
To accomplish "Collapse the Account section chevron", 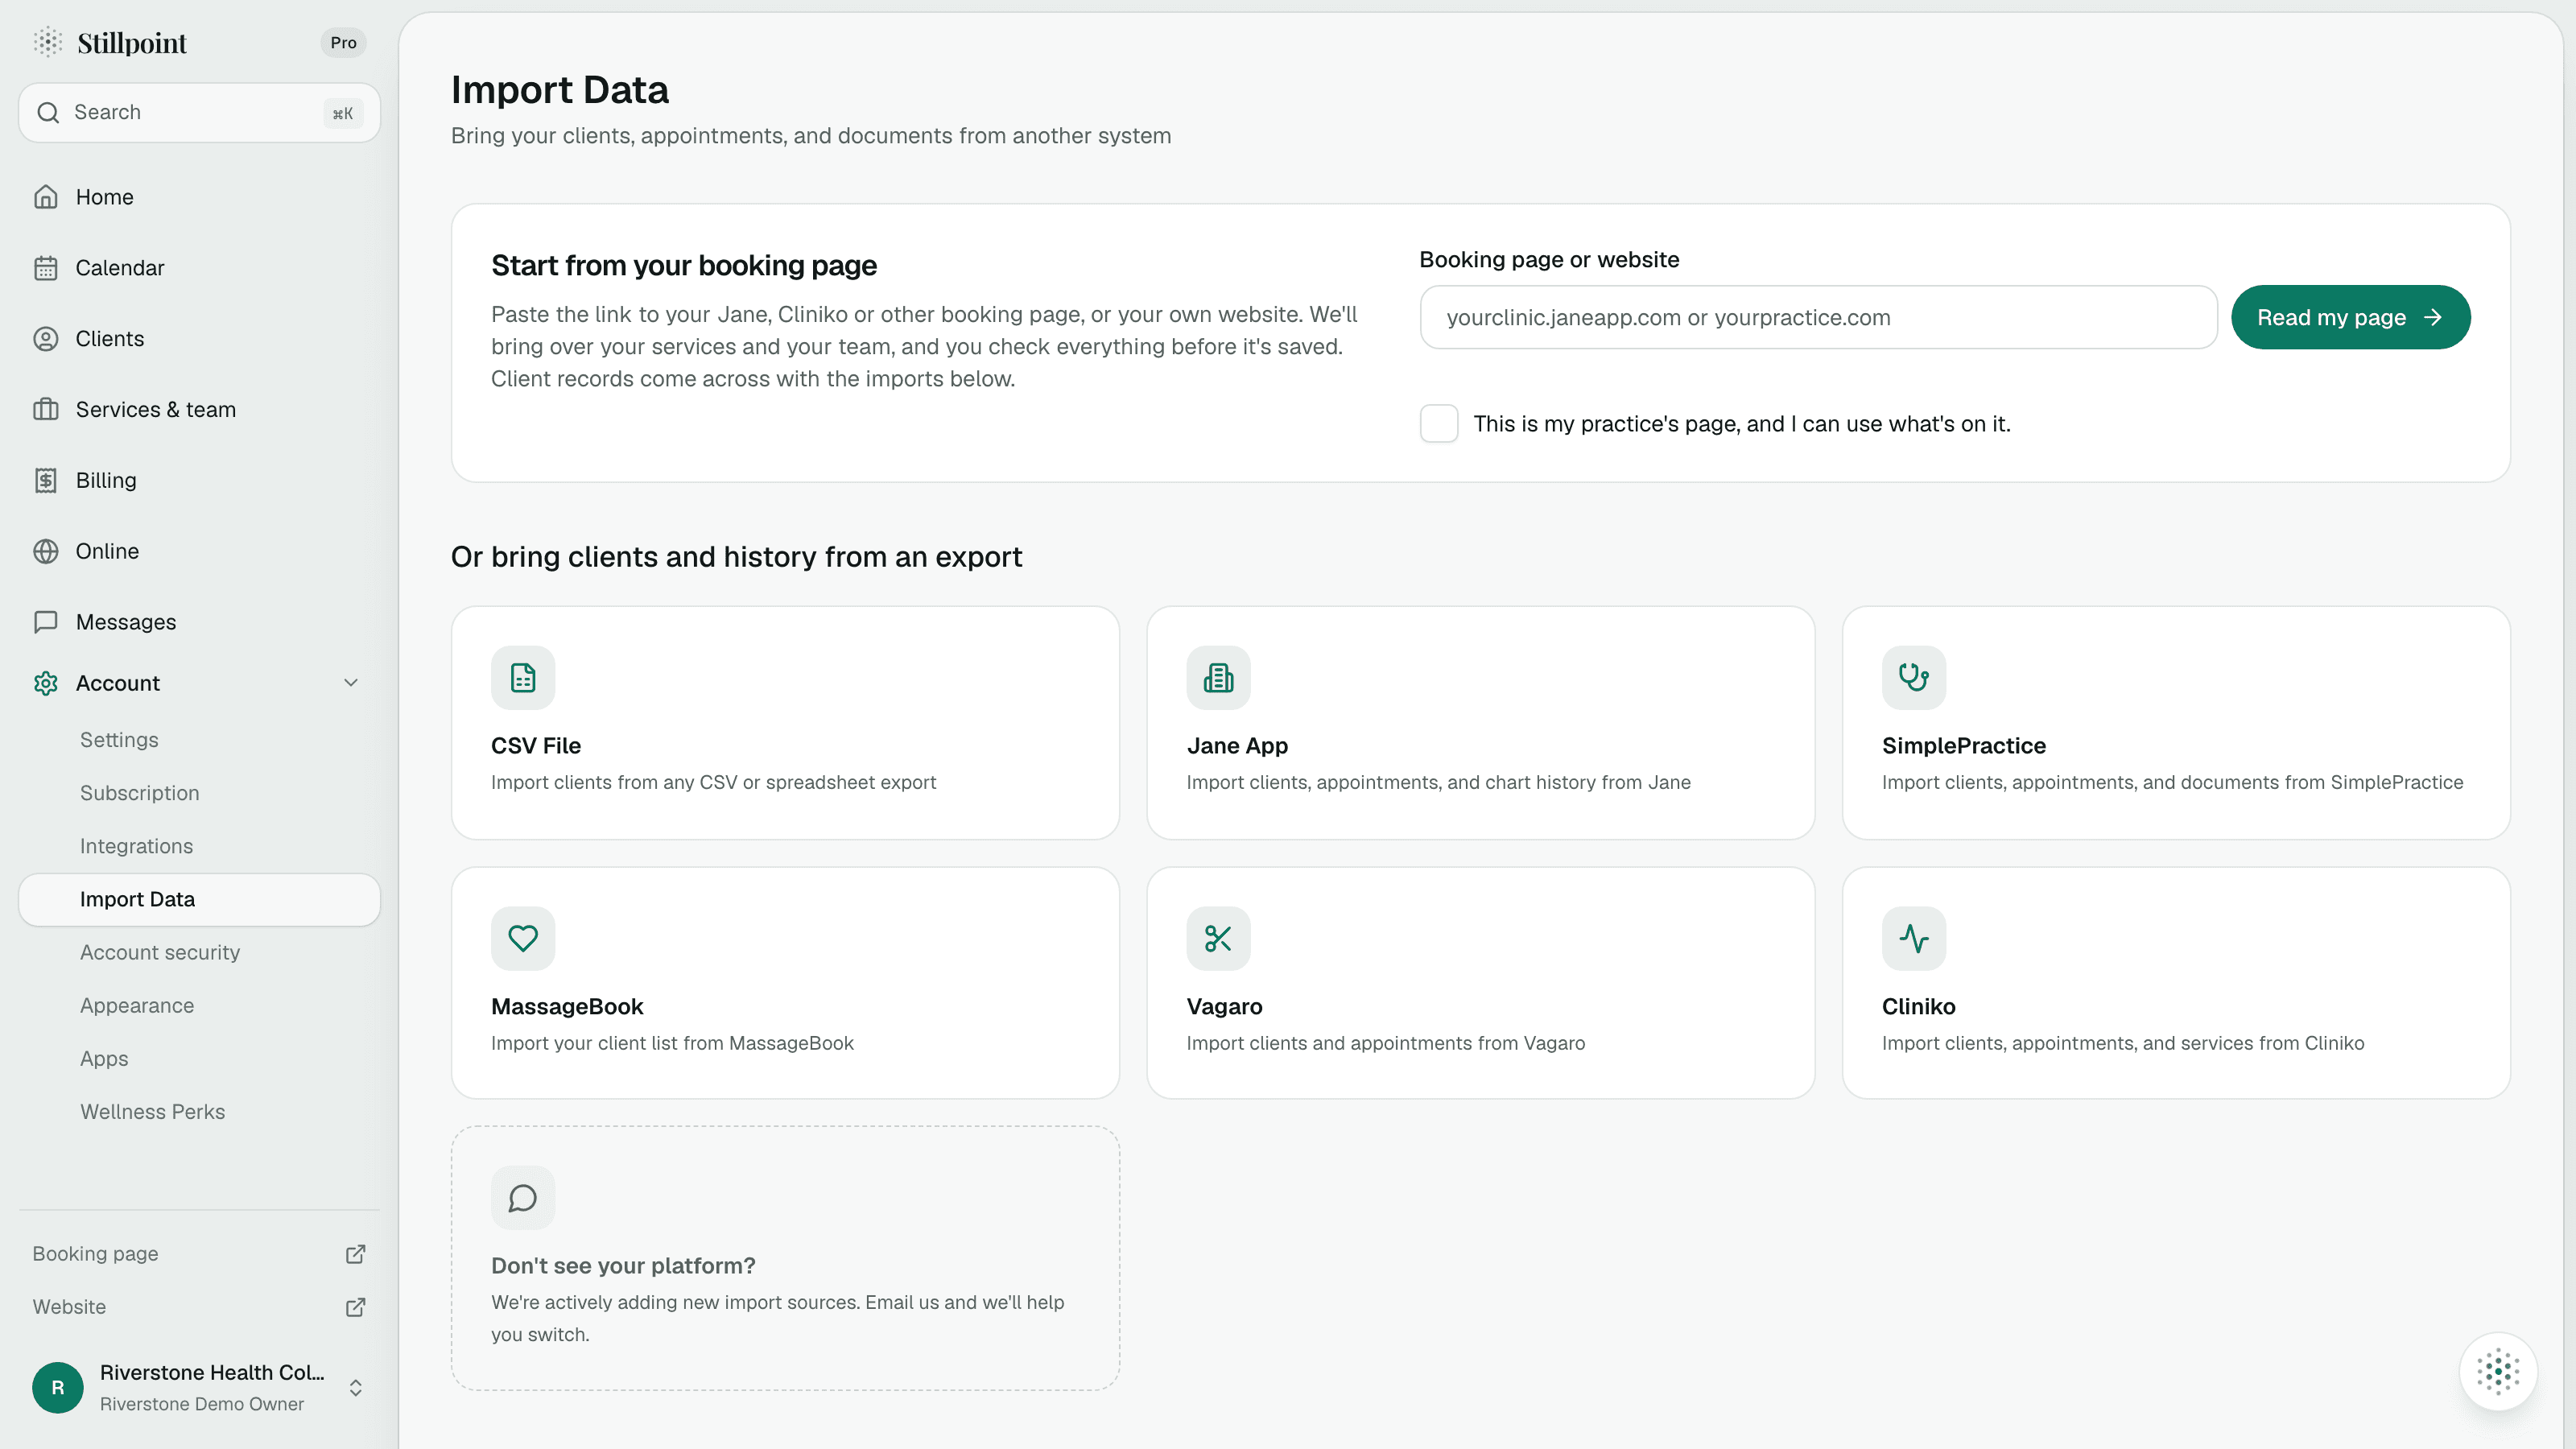I will [351, 683].
